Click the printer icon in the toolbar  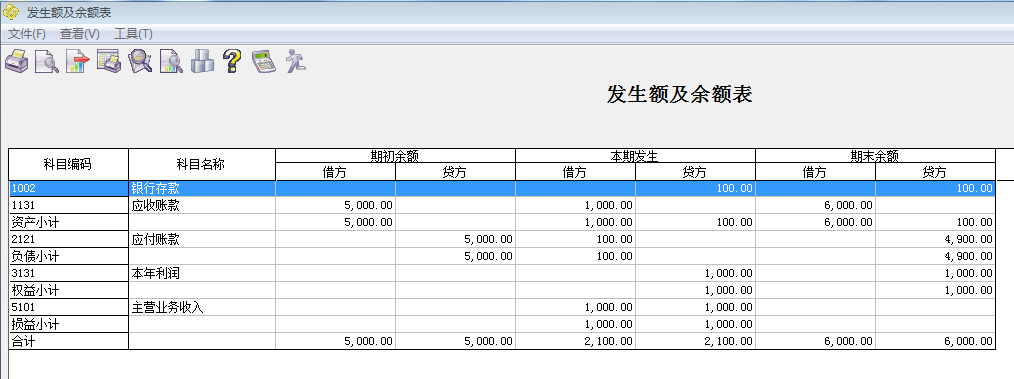[16, 61]
